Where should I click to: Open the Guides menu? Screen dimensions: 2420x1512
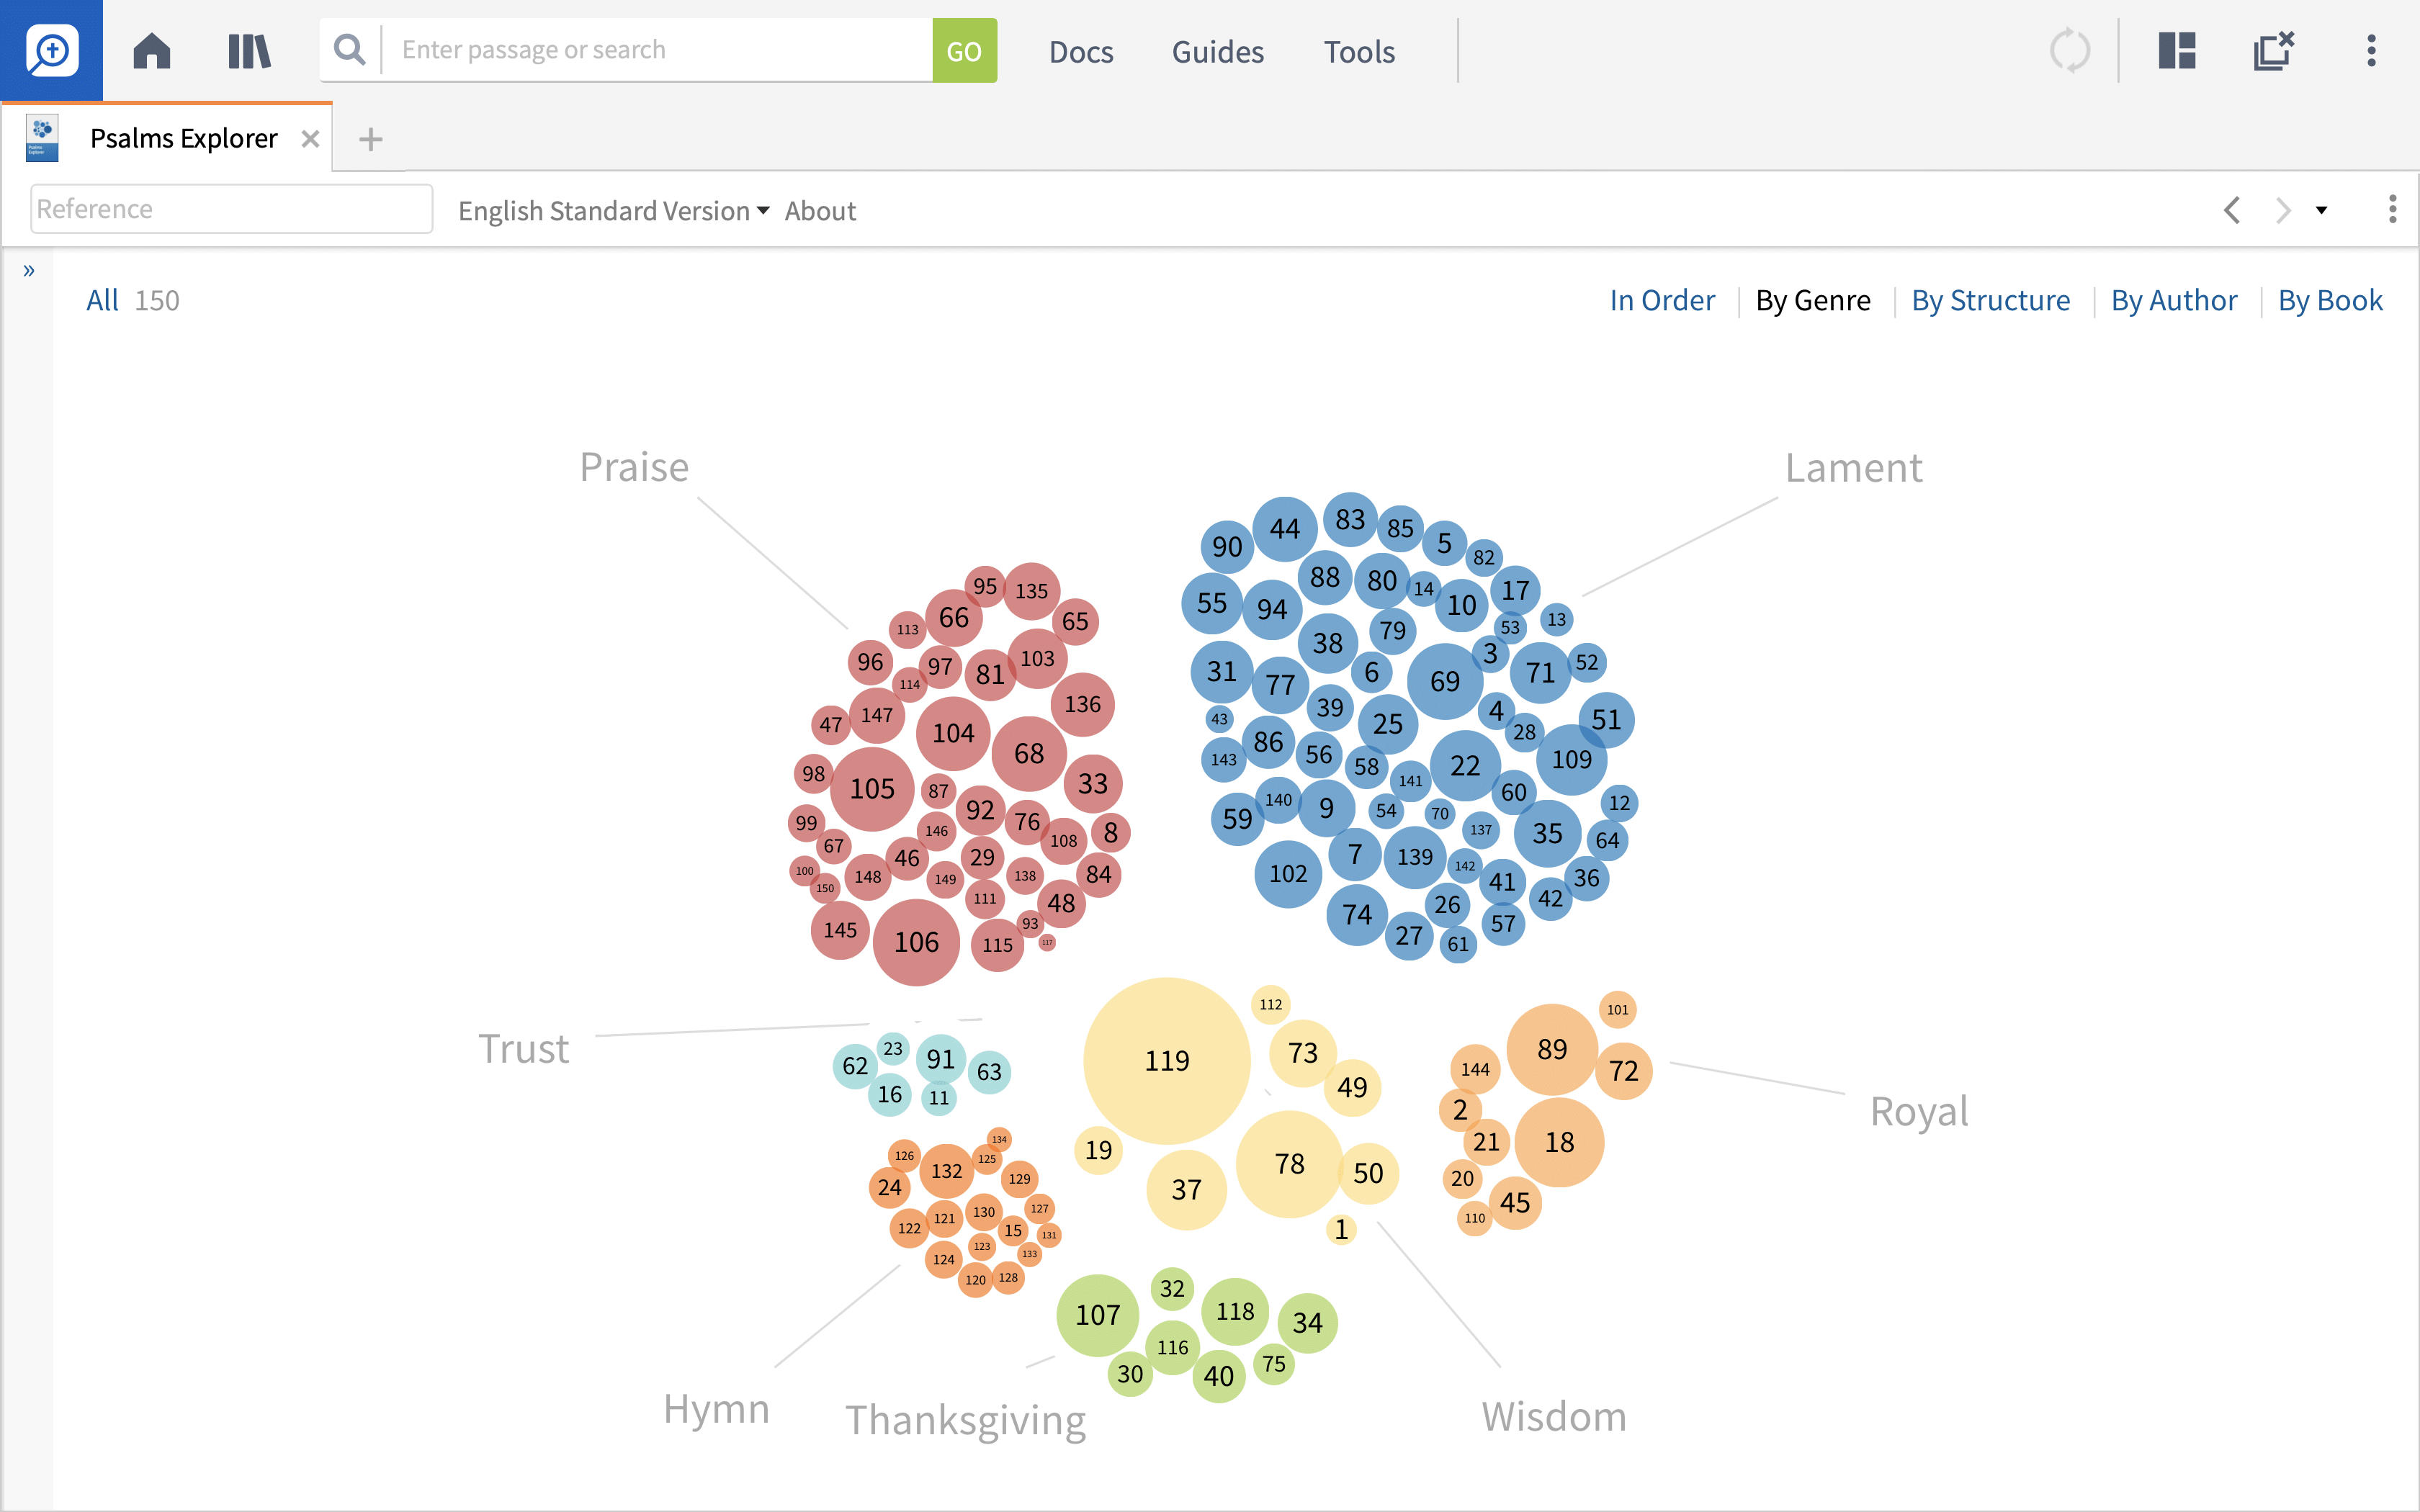pyautogui.click(x=1217, y=51)
